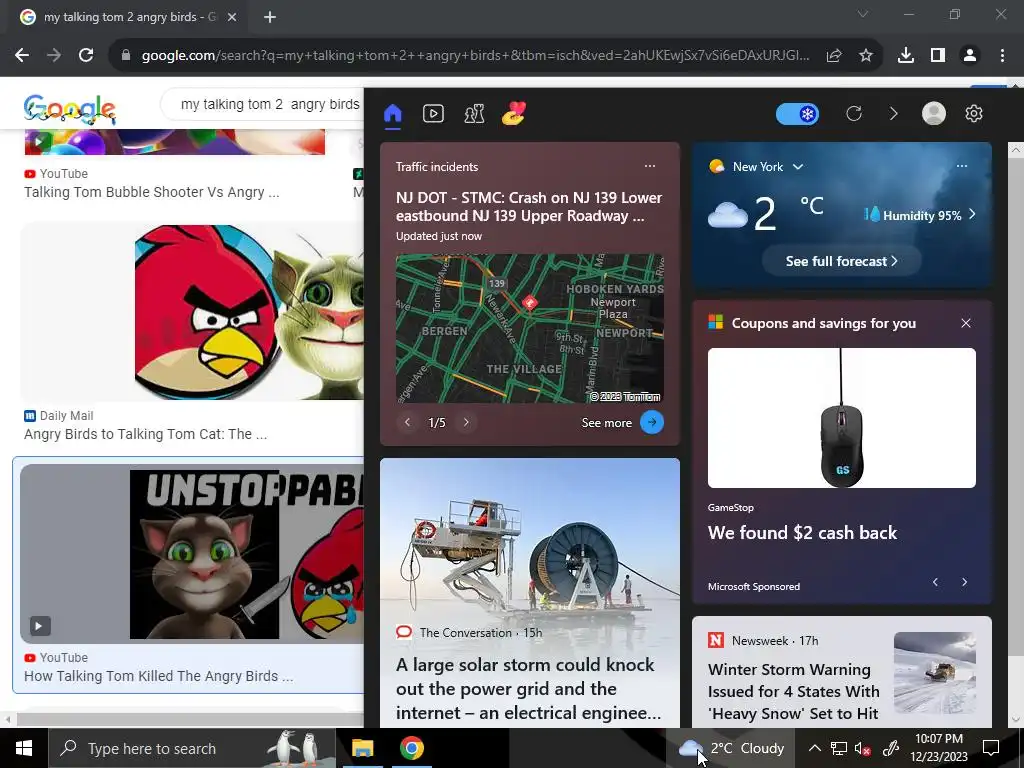This screenshot has height=768, width=1024.
Task: Open We found $2 cash back offer
Action: [x=802, y=533]
